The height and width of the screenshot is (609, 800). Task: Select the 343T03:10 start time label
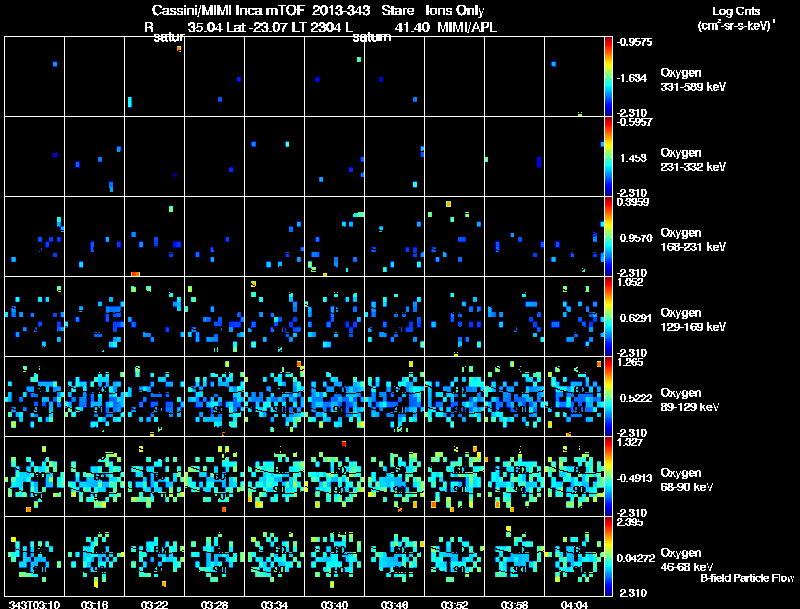click(x=35, y=604)
